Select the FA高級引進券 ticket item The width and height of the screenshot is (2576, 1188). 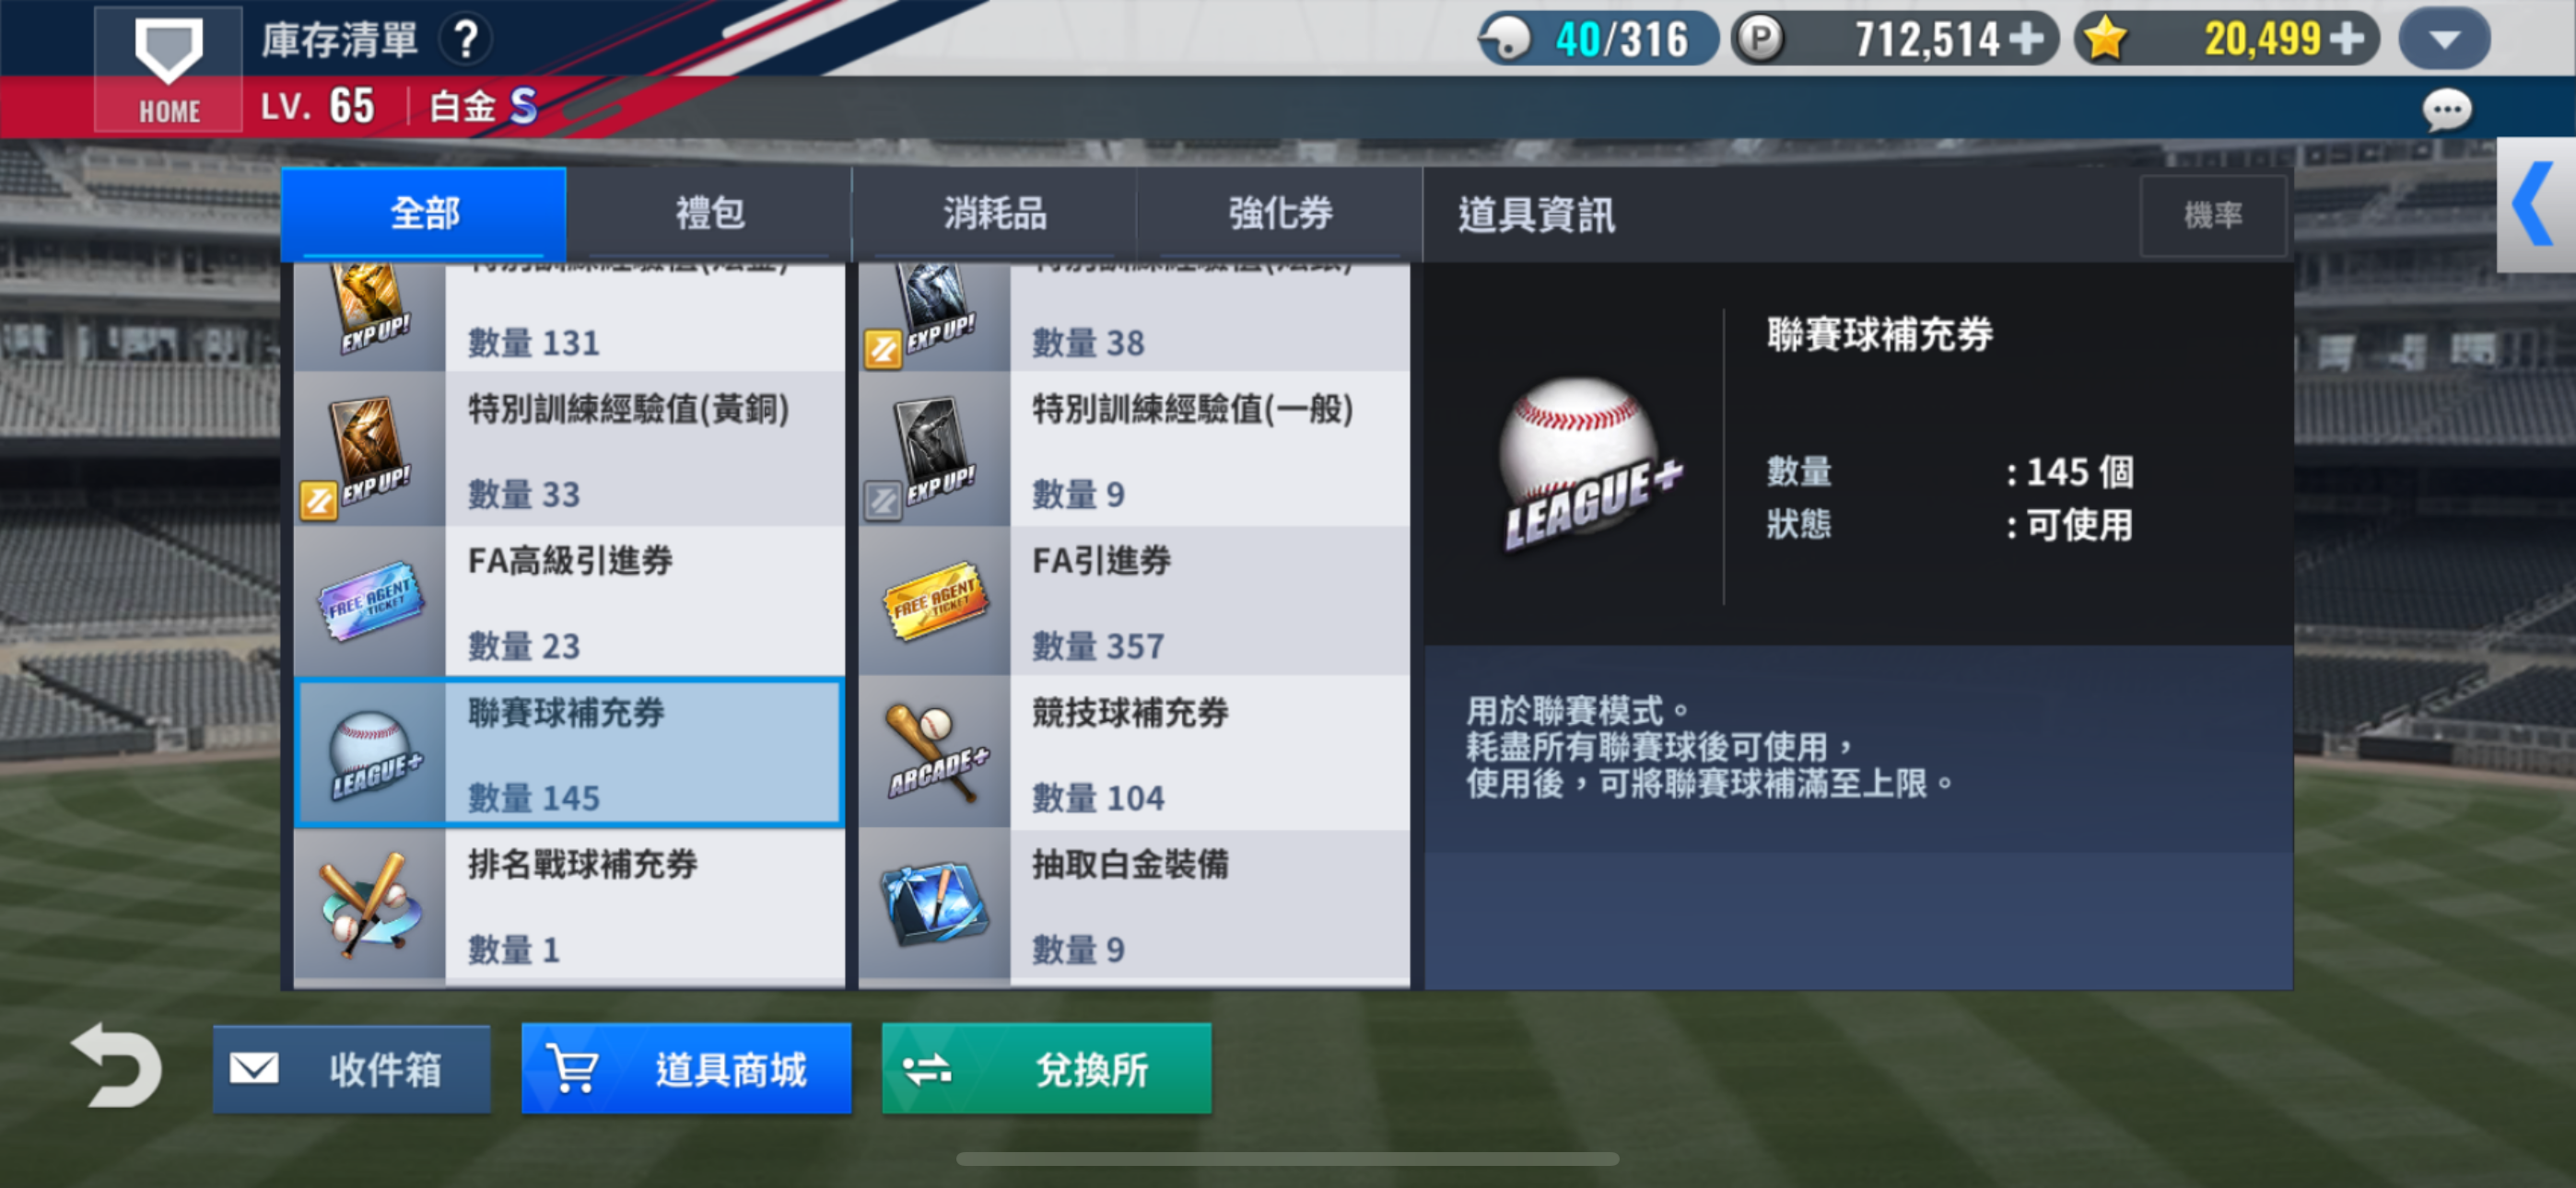tap(569, 601)
